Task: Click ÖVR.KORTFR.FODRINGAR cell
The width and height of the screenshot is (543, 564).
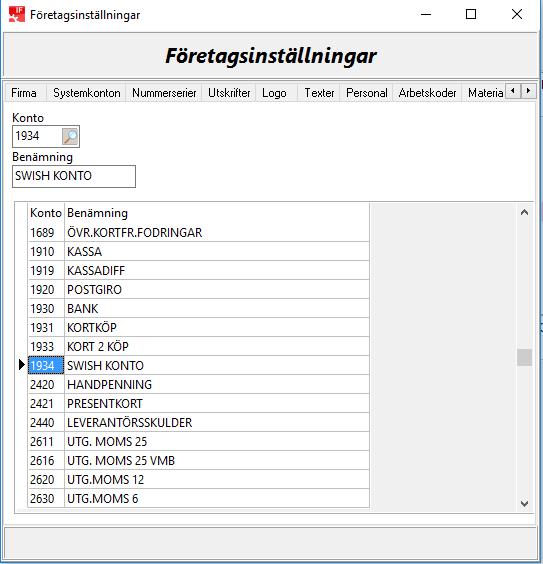Action: point(217,232)
